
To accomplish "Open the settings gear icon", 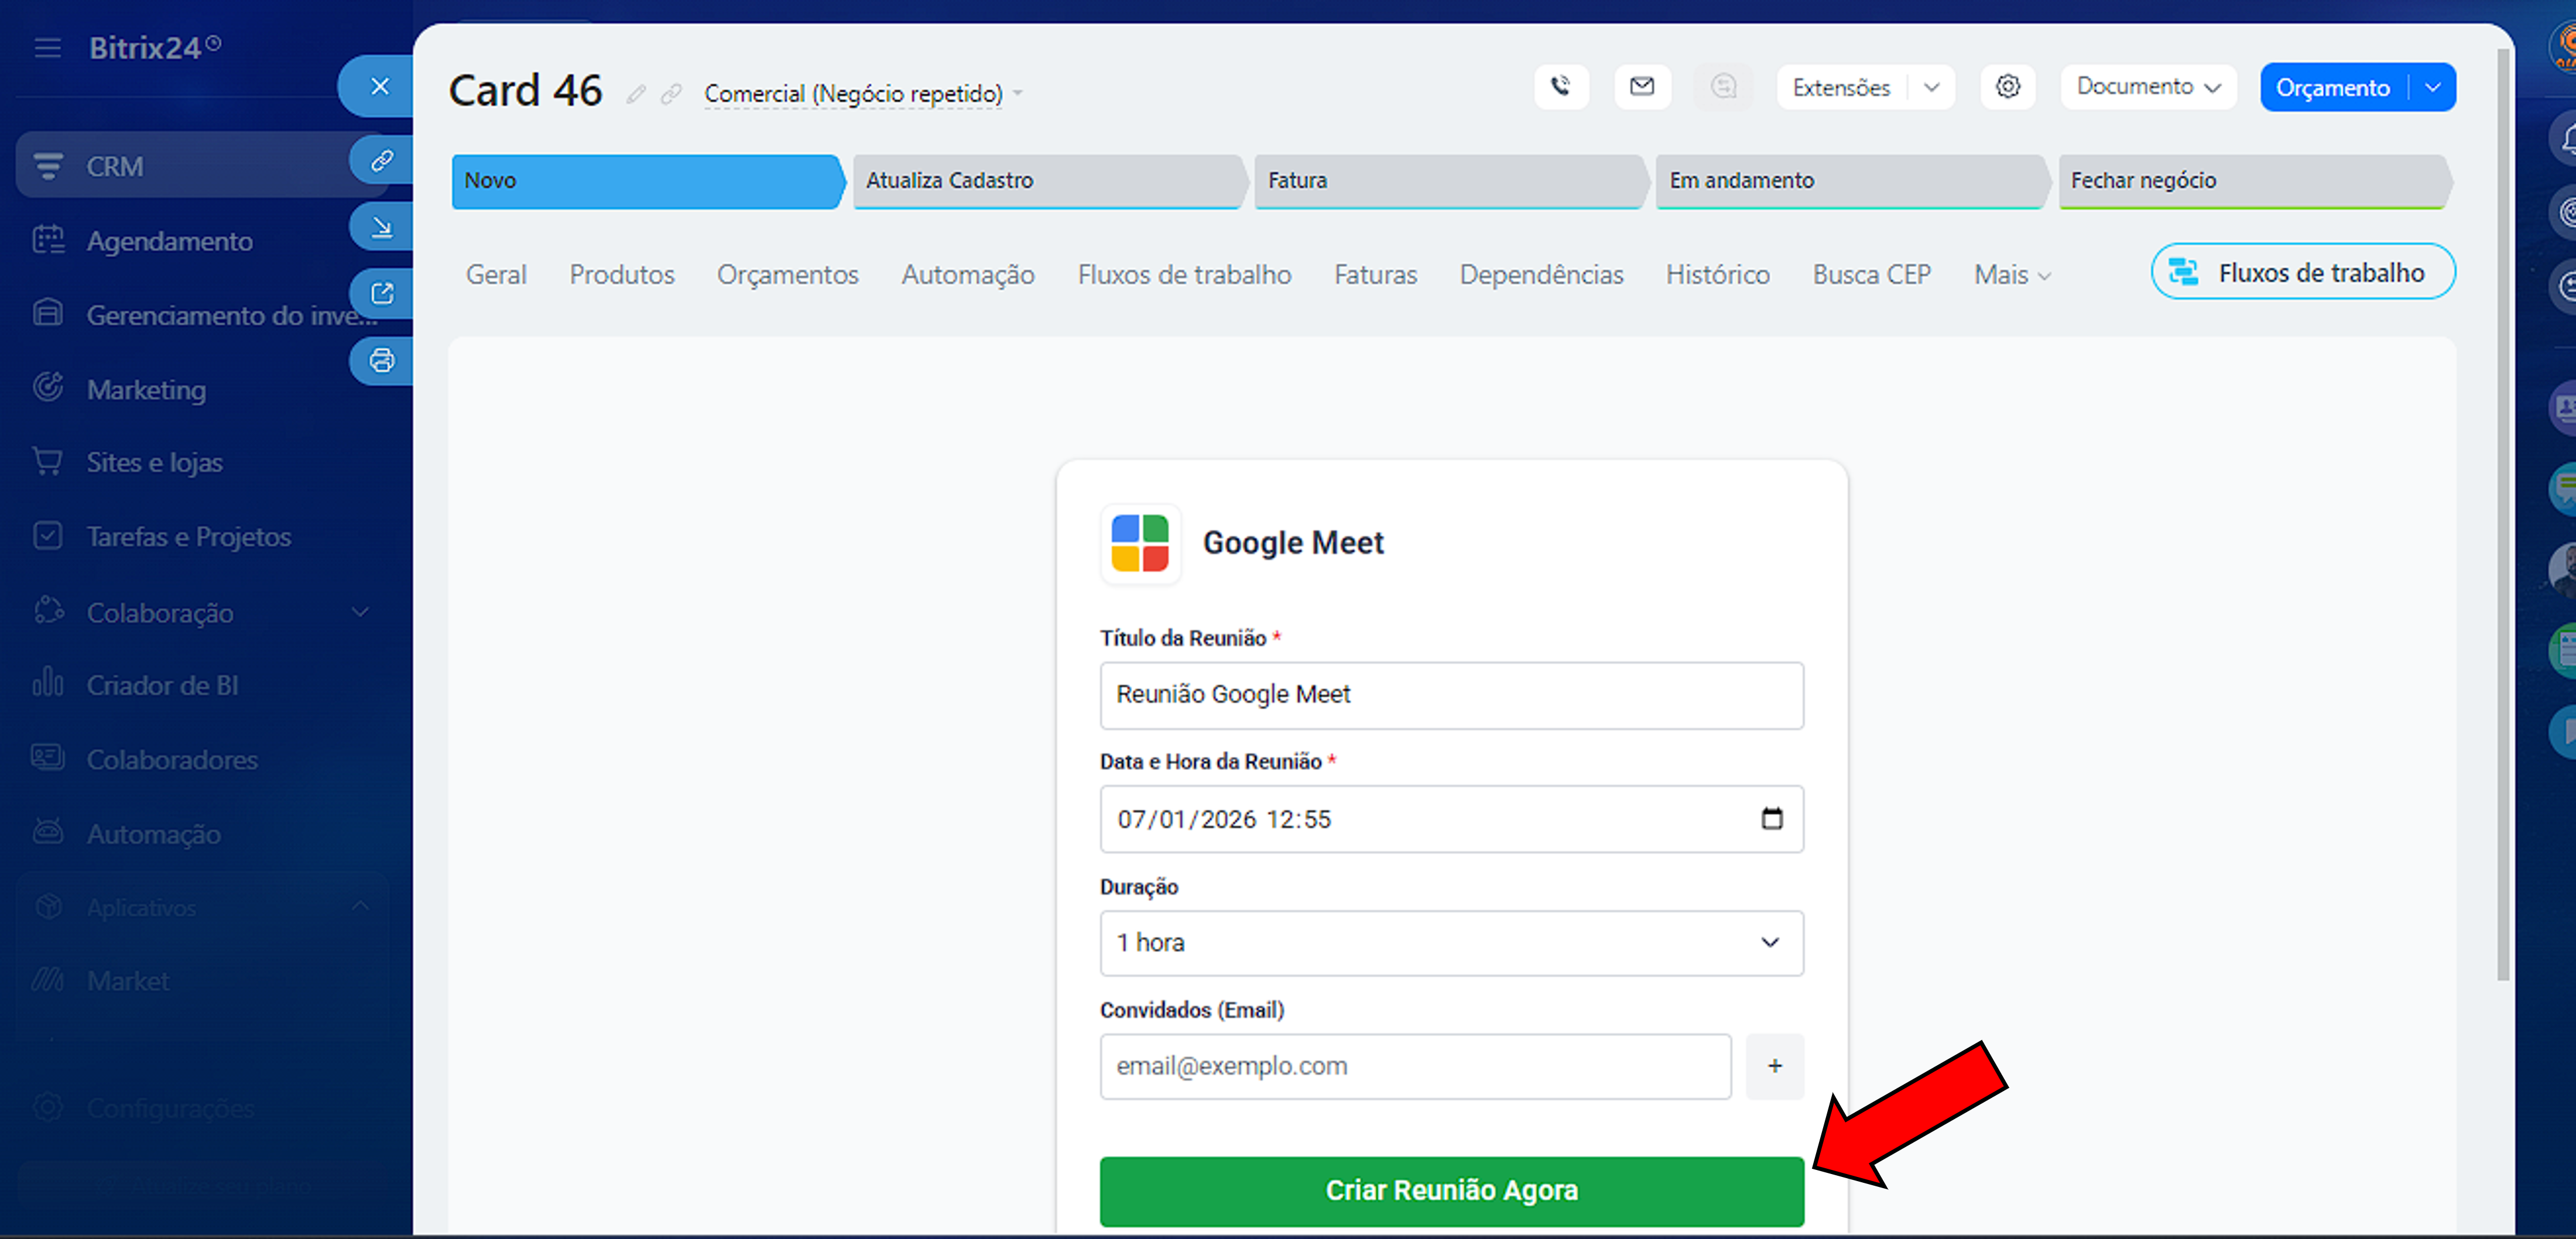I will (2008, 87).
